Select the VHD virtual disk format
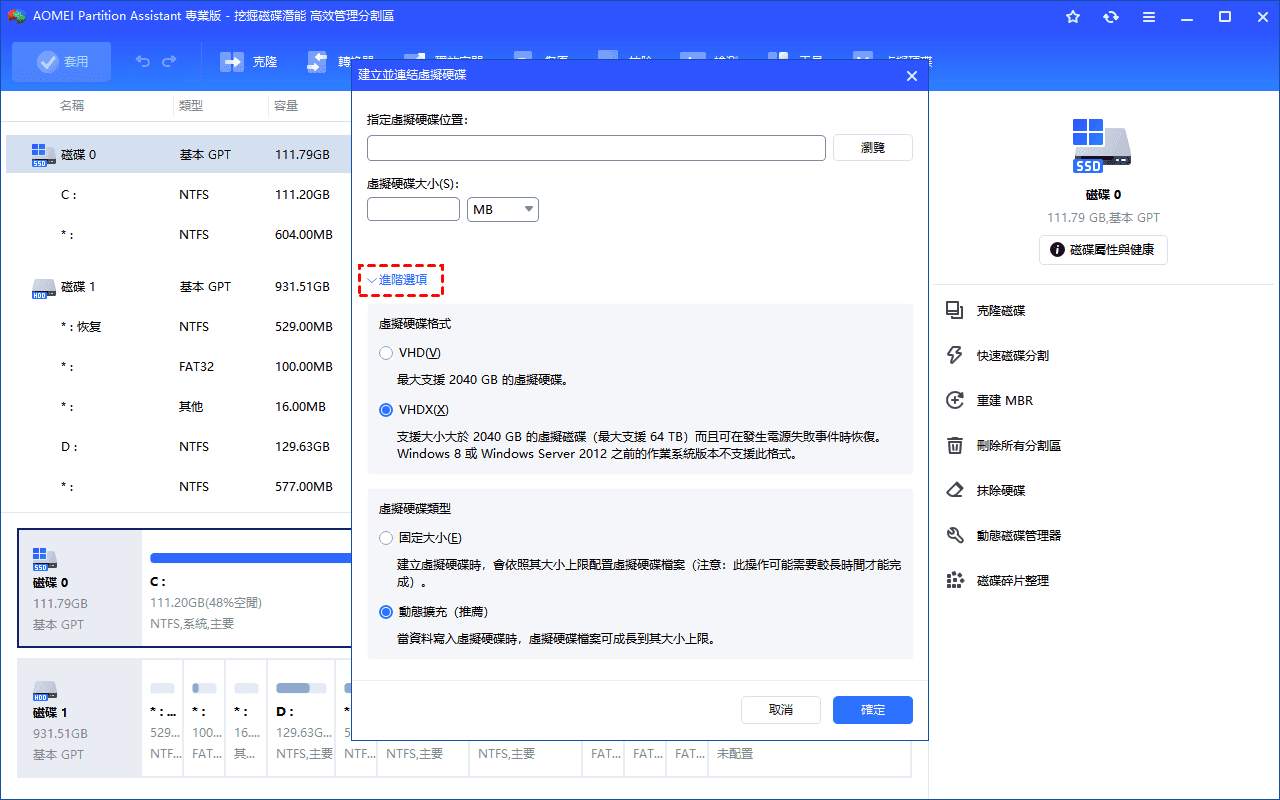Viewport: 1280px width, 800px height. click(x=386, y=353)
